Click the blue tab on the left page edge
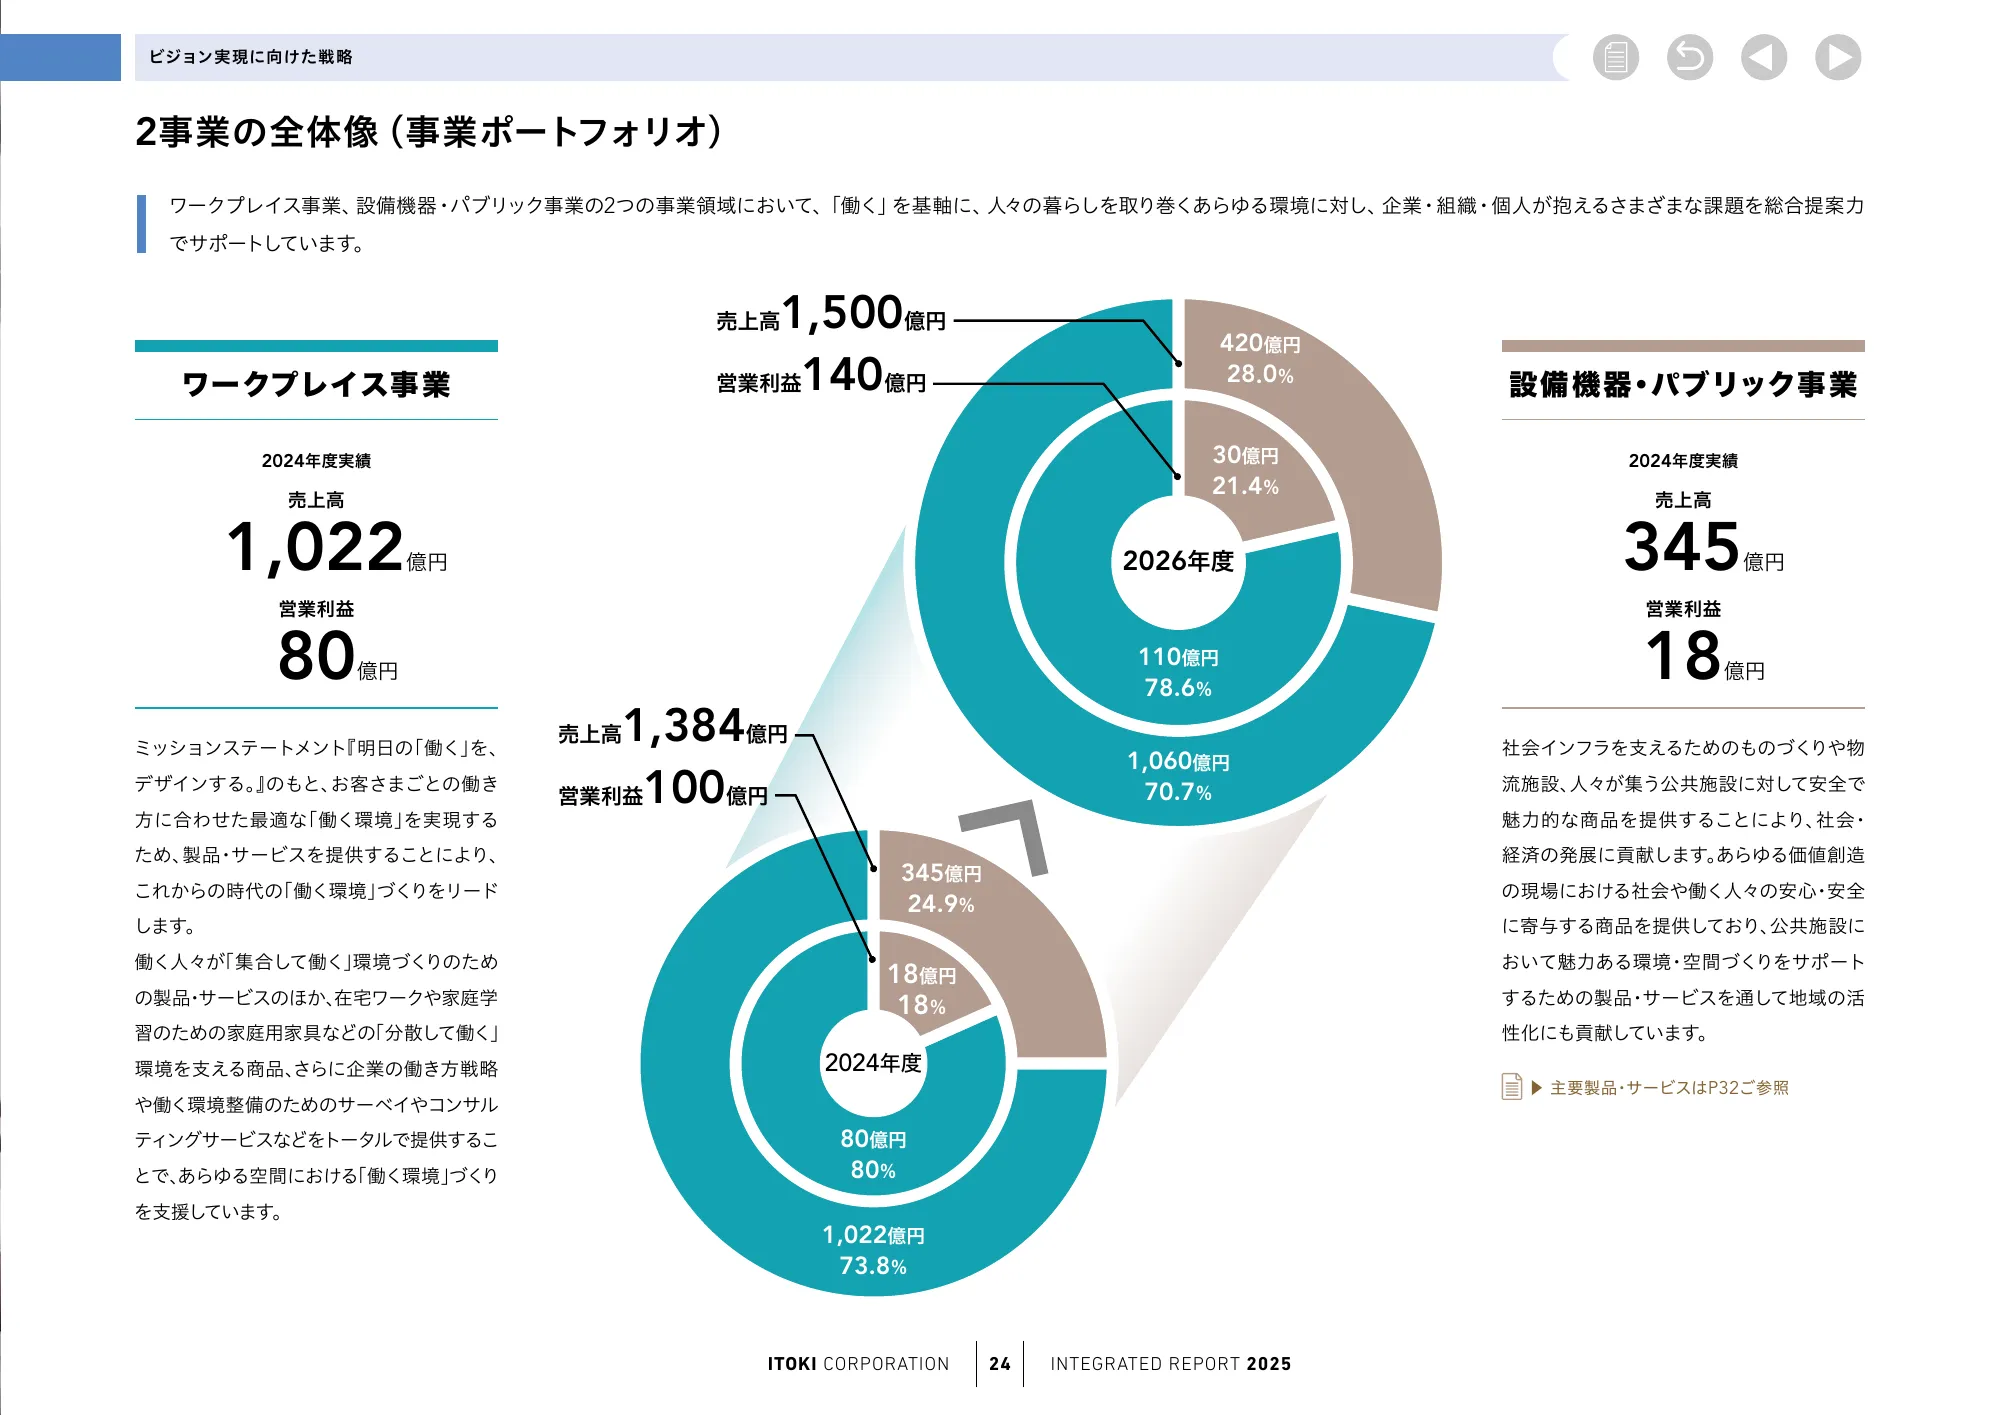2000x1415 pixels. click(60, 55)
